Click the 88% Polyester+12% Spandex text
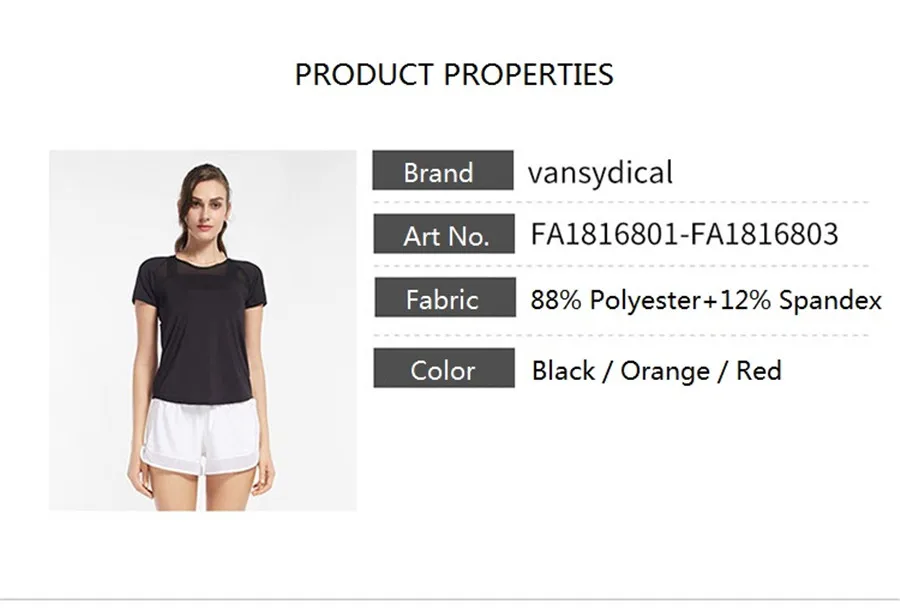Viewport: 900px width, 616px height. click(x=706, y=300)
